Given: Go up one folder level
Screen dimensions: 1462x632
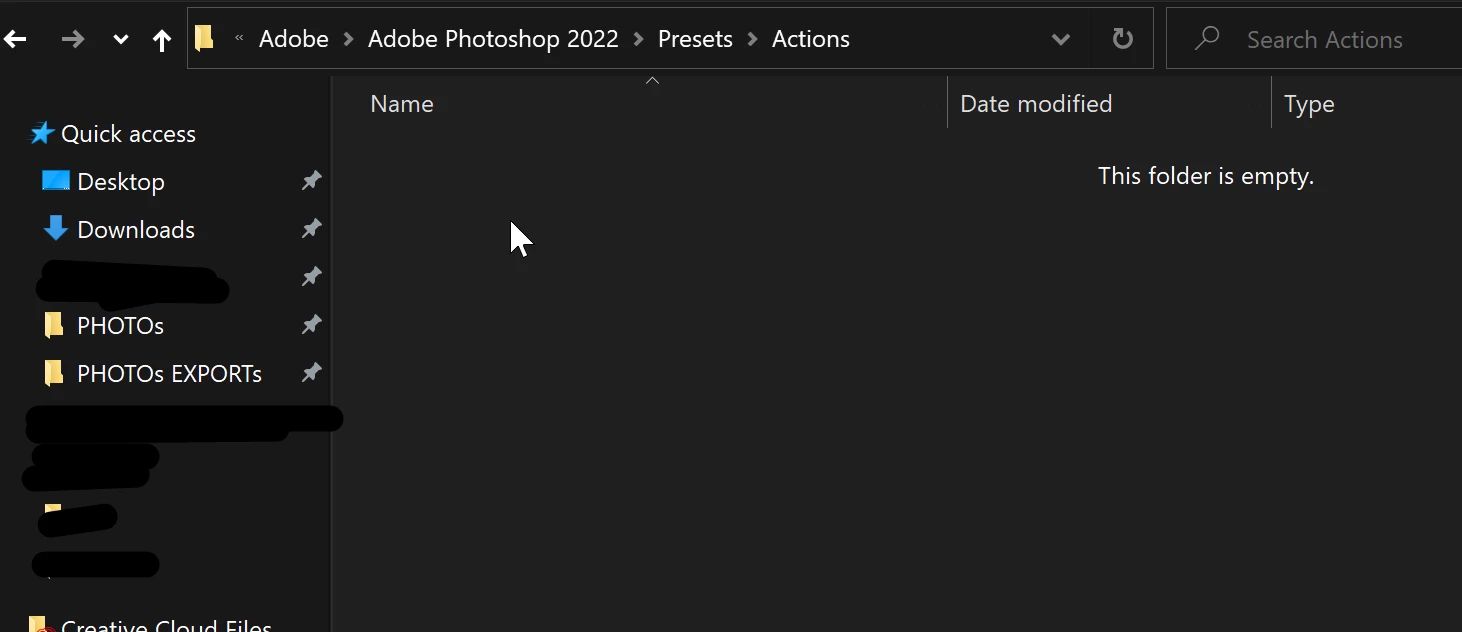Looking at the screenshot, I should pos(162,39).
